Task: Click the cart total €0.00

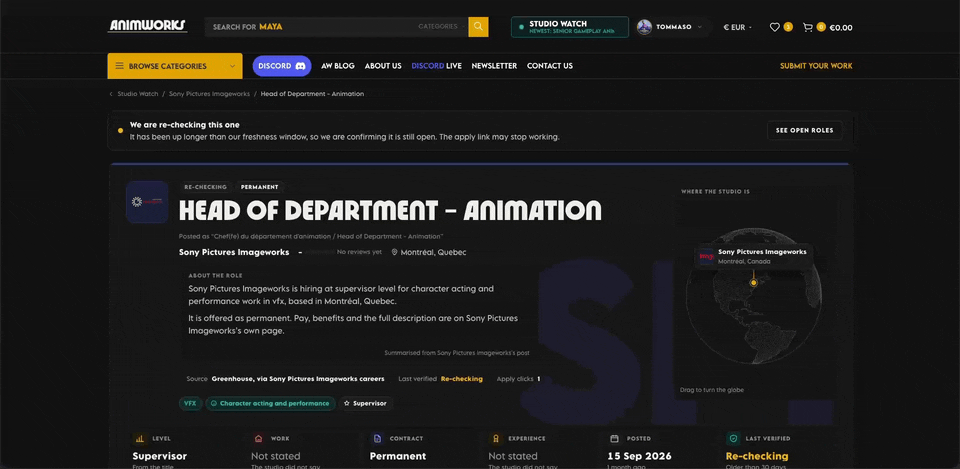Action: pos(841,27)
